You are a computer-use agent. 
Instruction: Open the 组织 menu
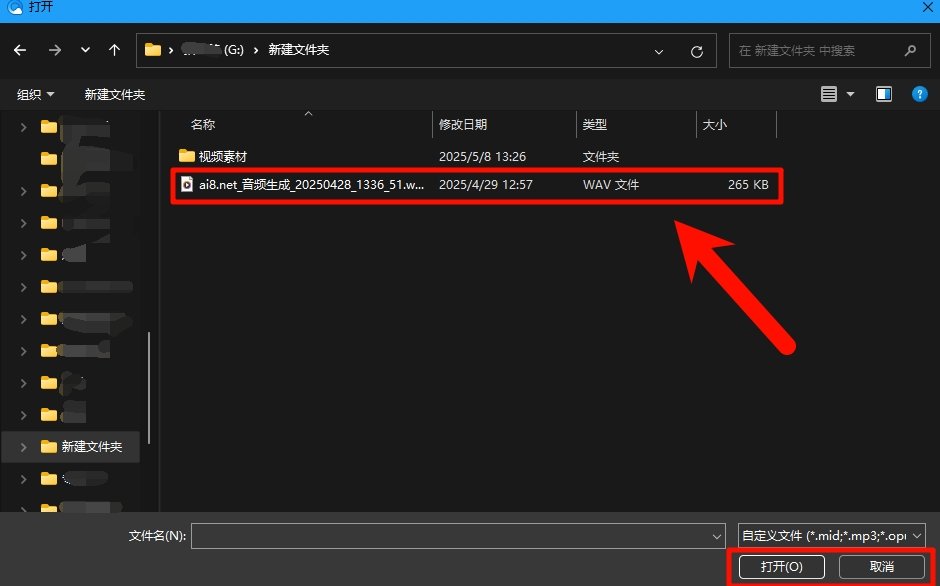[34, 93]
